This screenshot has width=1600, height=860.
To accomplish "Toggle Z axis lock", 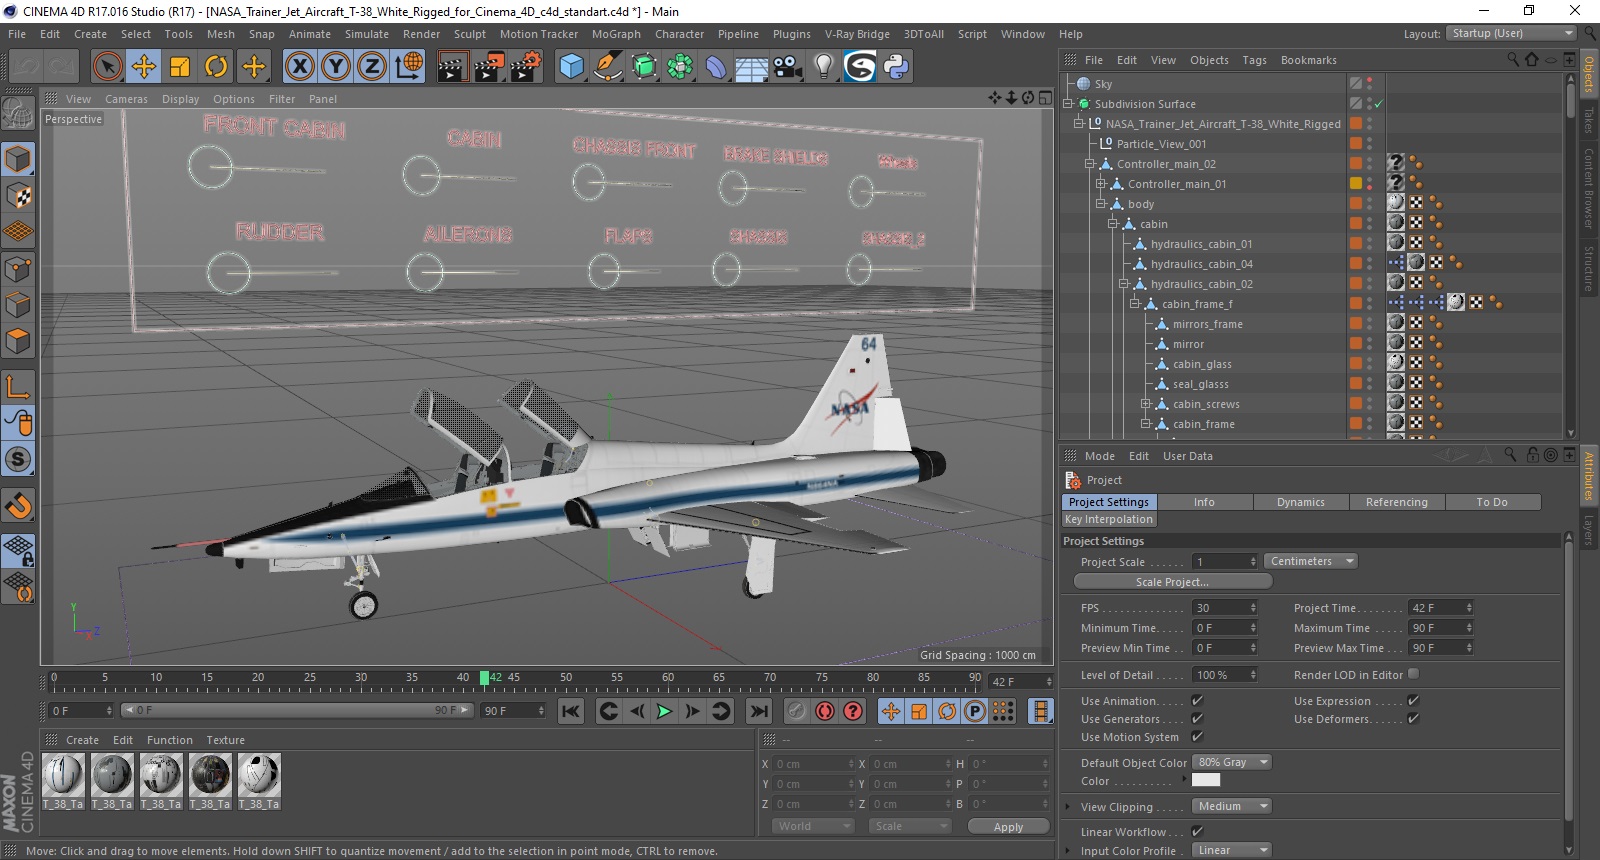I will pyautogui.click(x=371, y=66).
